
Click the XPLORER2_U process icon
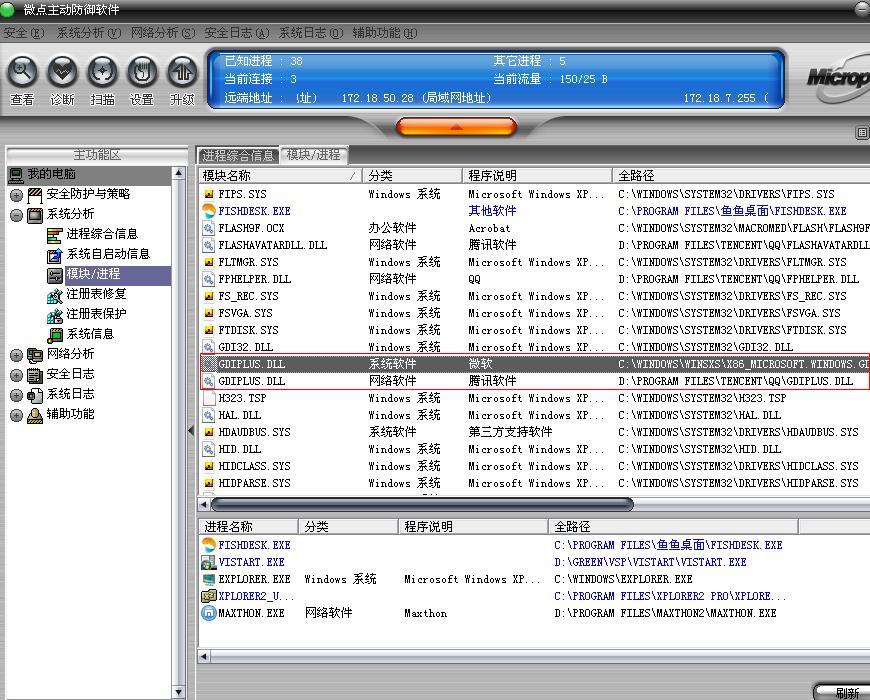point(209,596)
